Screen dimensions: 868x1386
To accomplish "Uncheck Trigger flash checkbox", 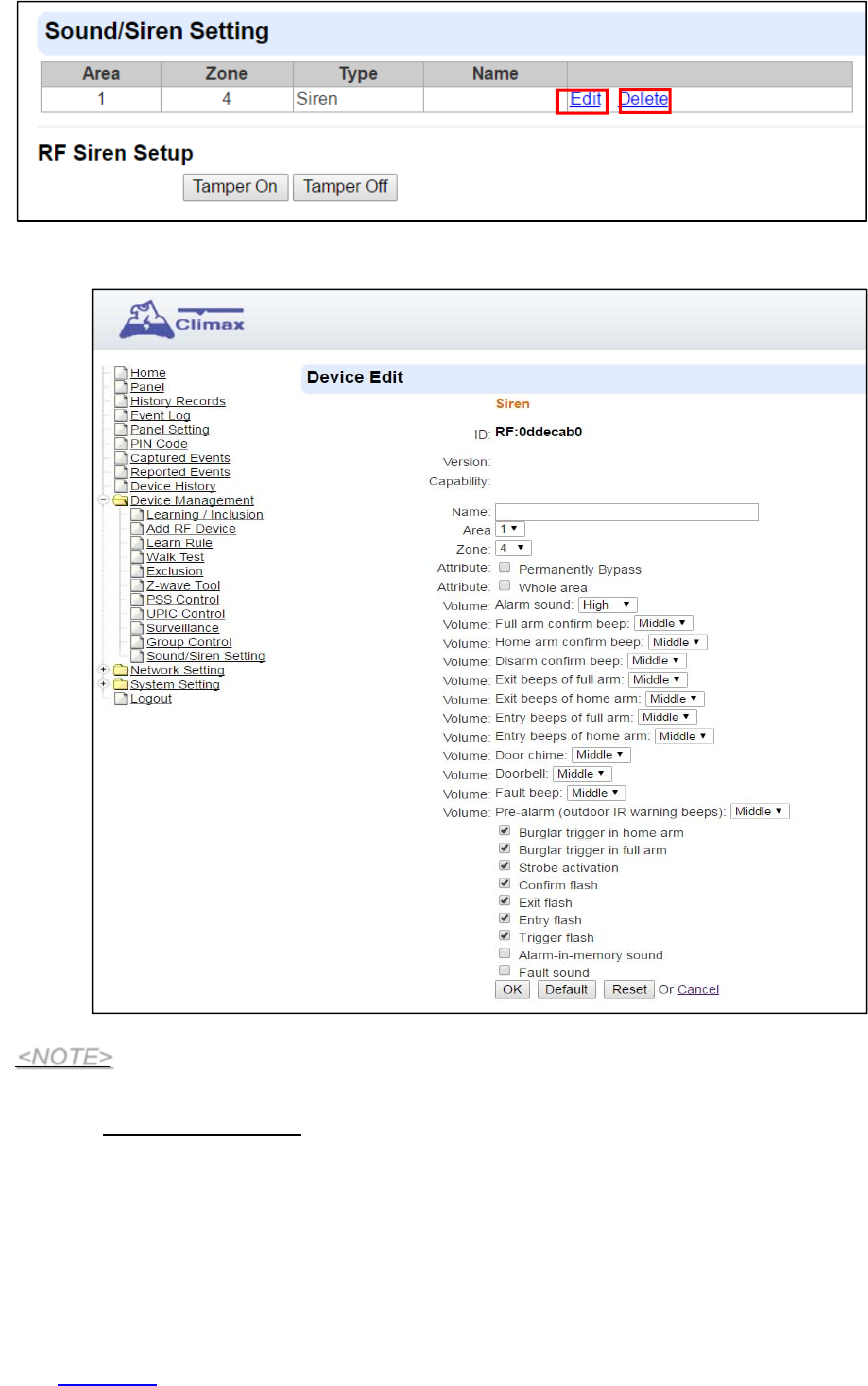I will point(505,936).
